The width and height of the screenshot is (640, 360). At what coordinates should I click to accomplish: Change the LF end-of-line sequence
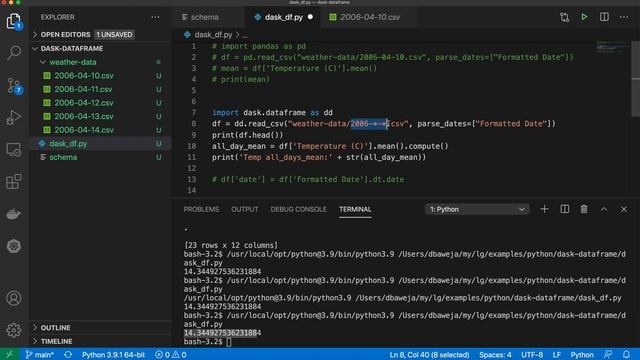pyautogui.click(x=556, y=355)
